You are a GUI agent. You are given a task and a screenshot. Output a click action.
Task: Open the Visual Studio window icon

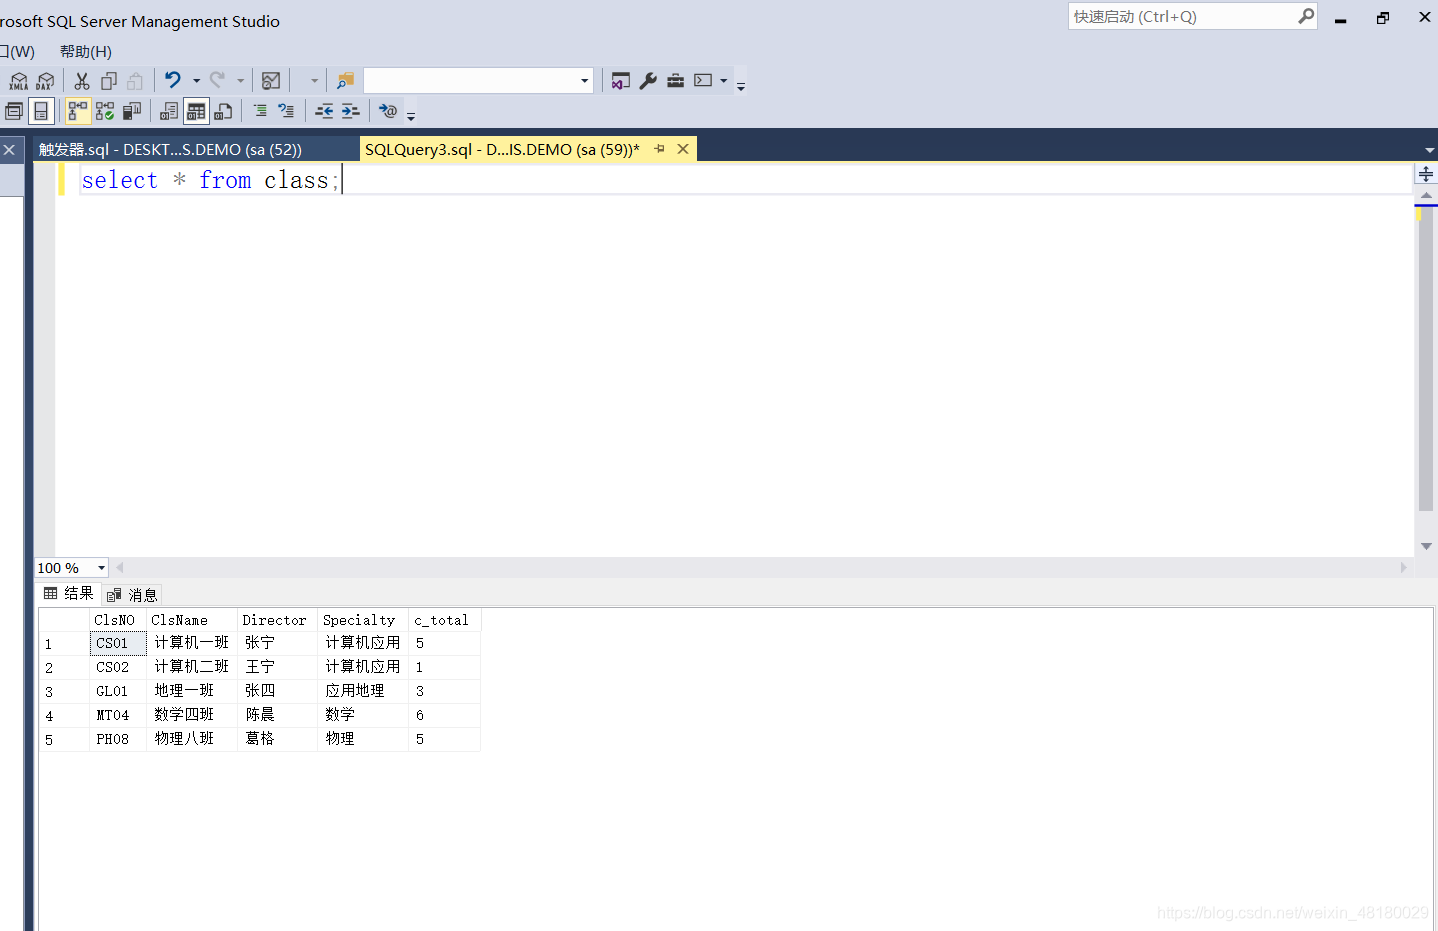pos(621,81)
